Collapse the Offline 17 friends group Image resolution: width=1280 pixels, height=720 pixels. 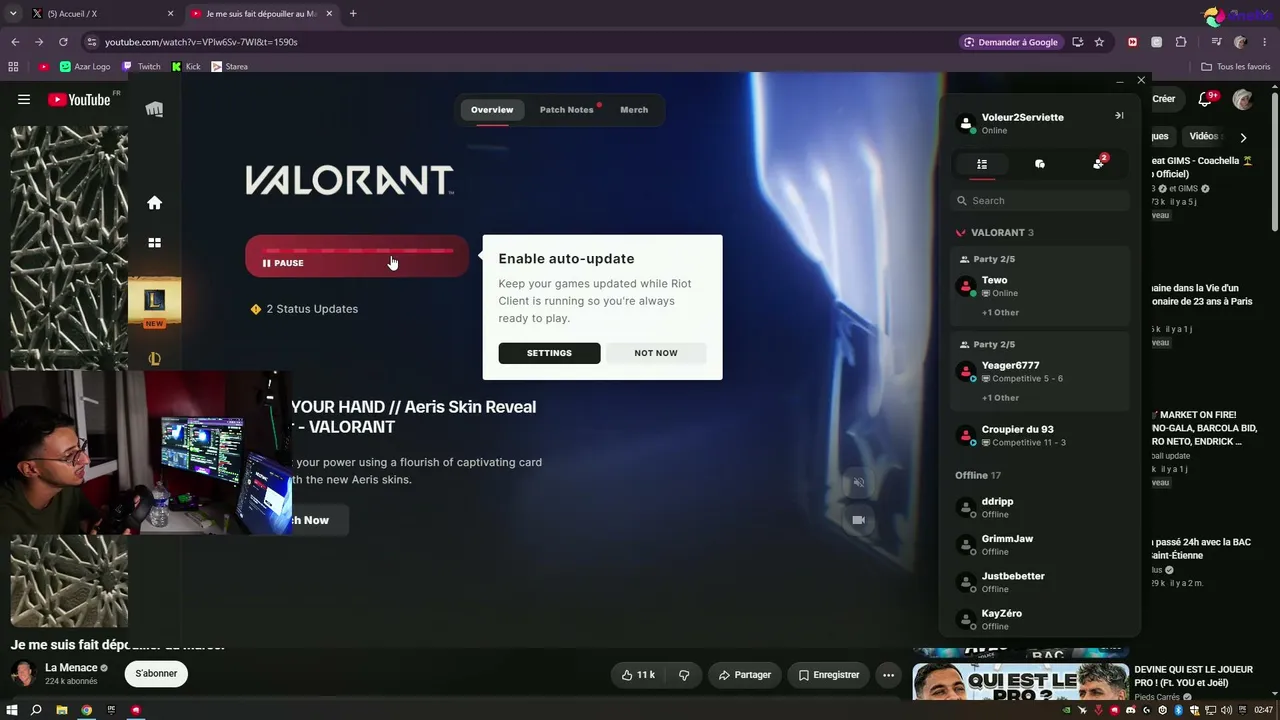click(x=978, y=475)
